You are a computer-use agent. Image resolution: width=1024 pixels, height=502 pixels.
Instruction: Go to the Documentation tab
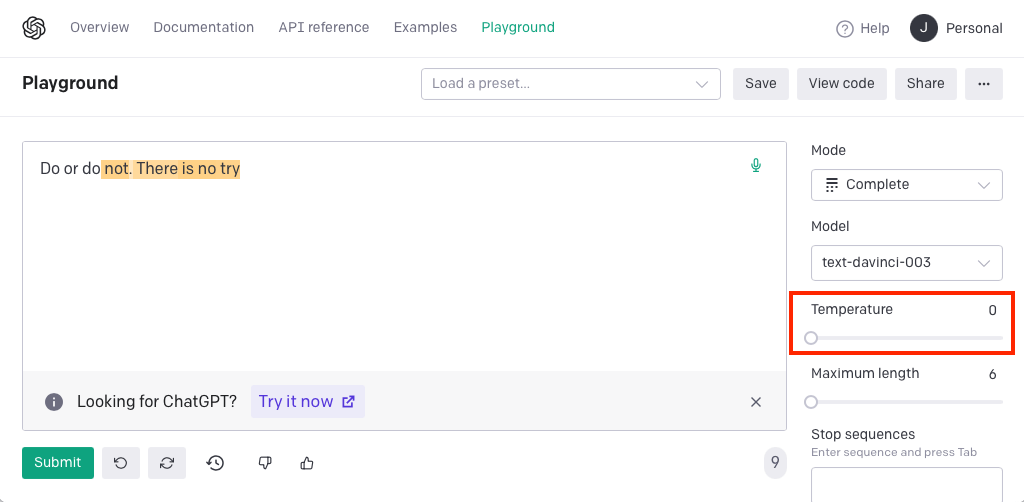[x=203, y=28]
